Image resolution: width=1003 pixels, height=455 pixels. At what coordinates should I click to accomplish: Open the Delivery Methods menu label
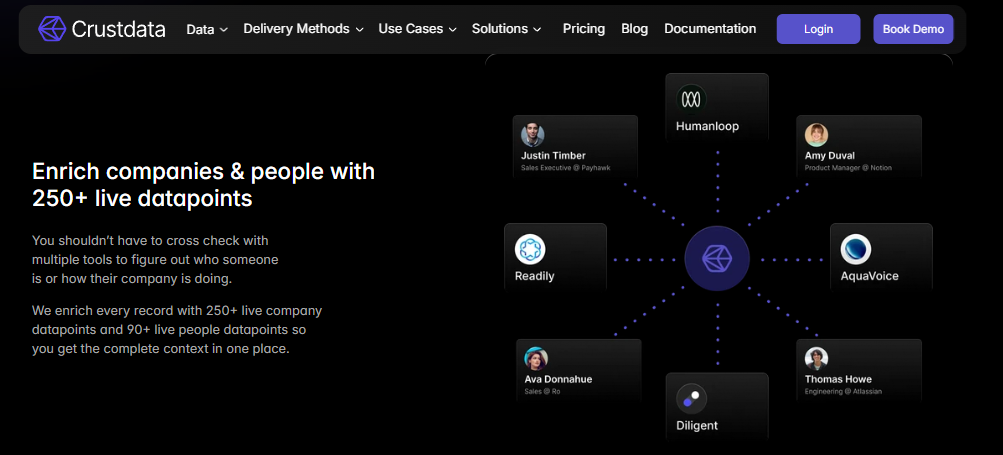pos(296,29)
